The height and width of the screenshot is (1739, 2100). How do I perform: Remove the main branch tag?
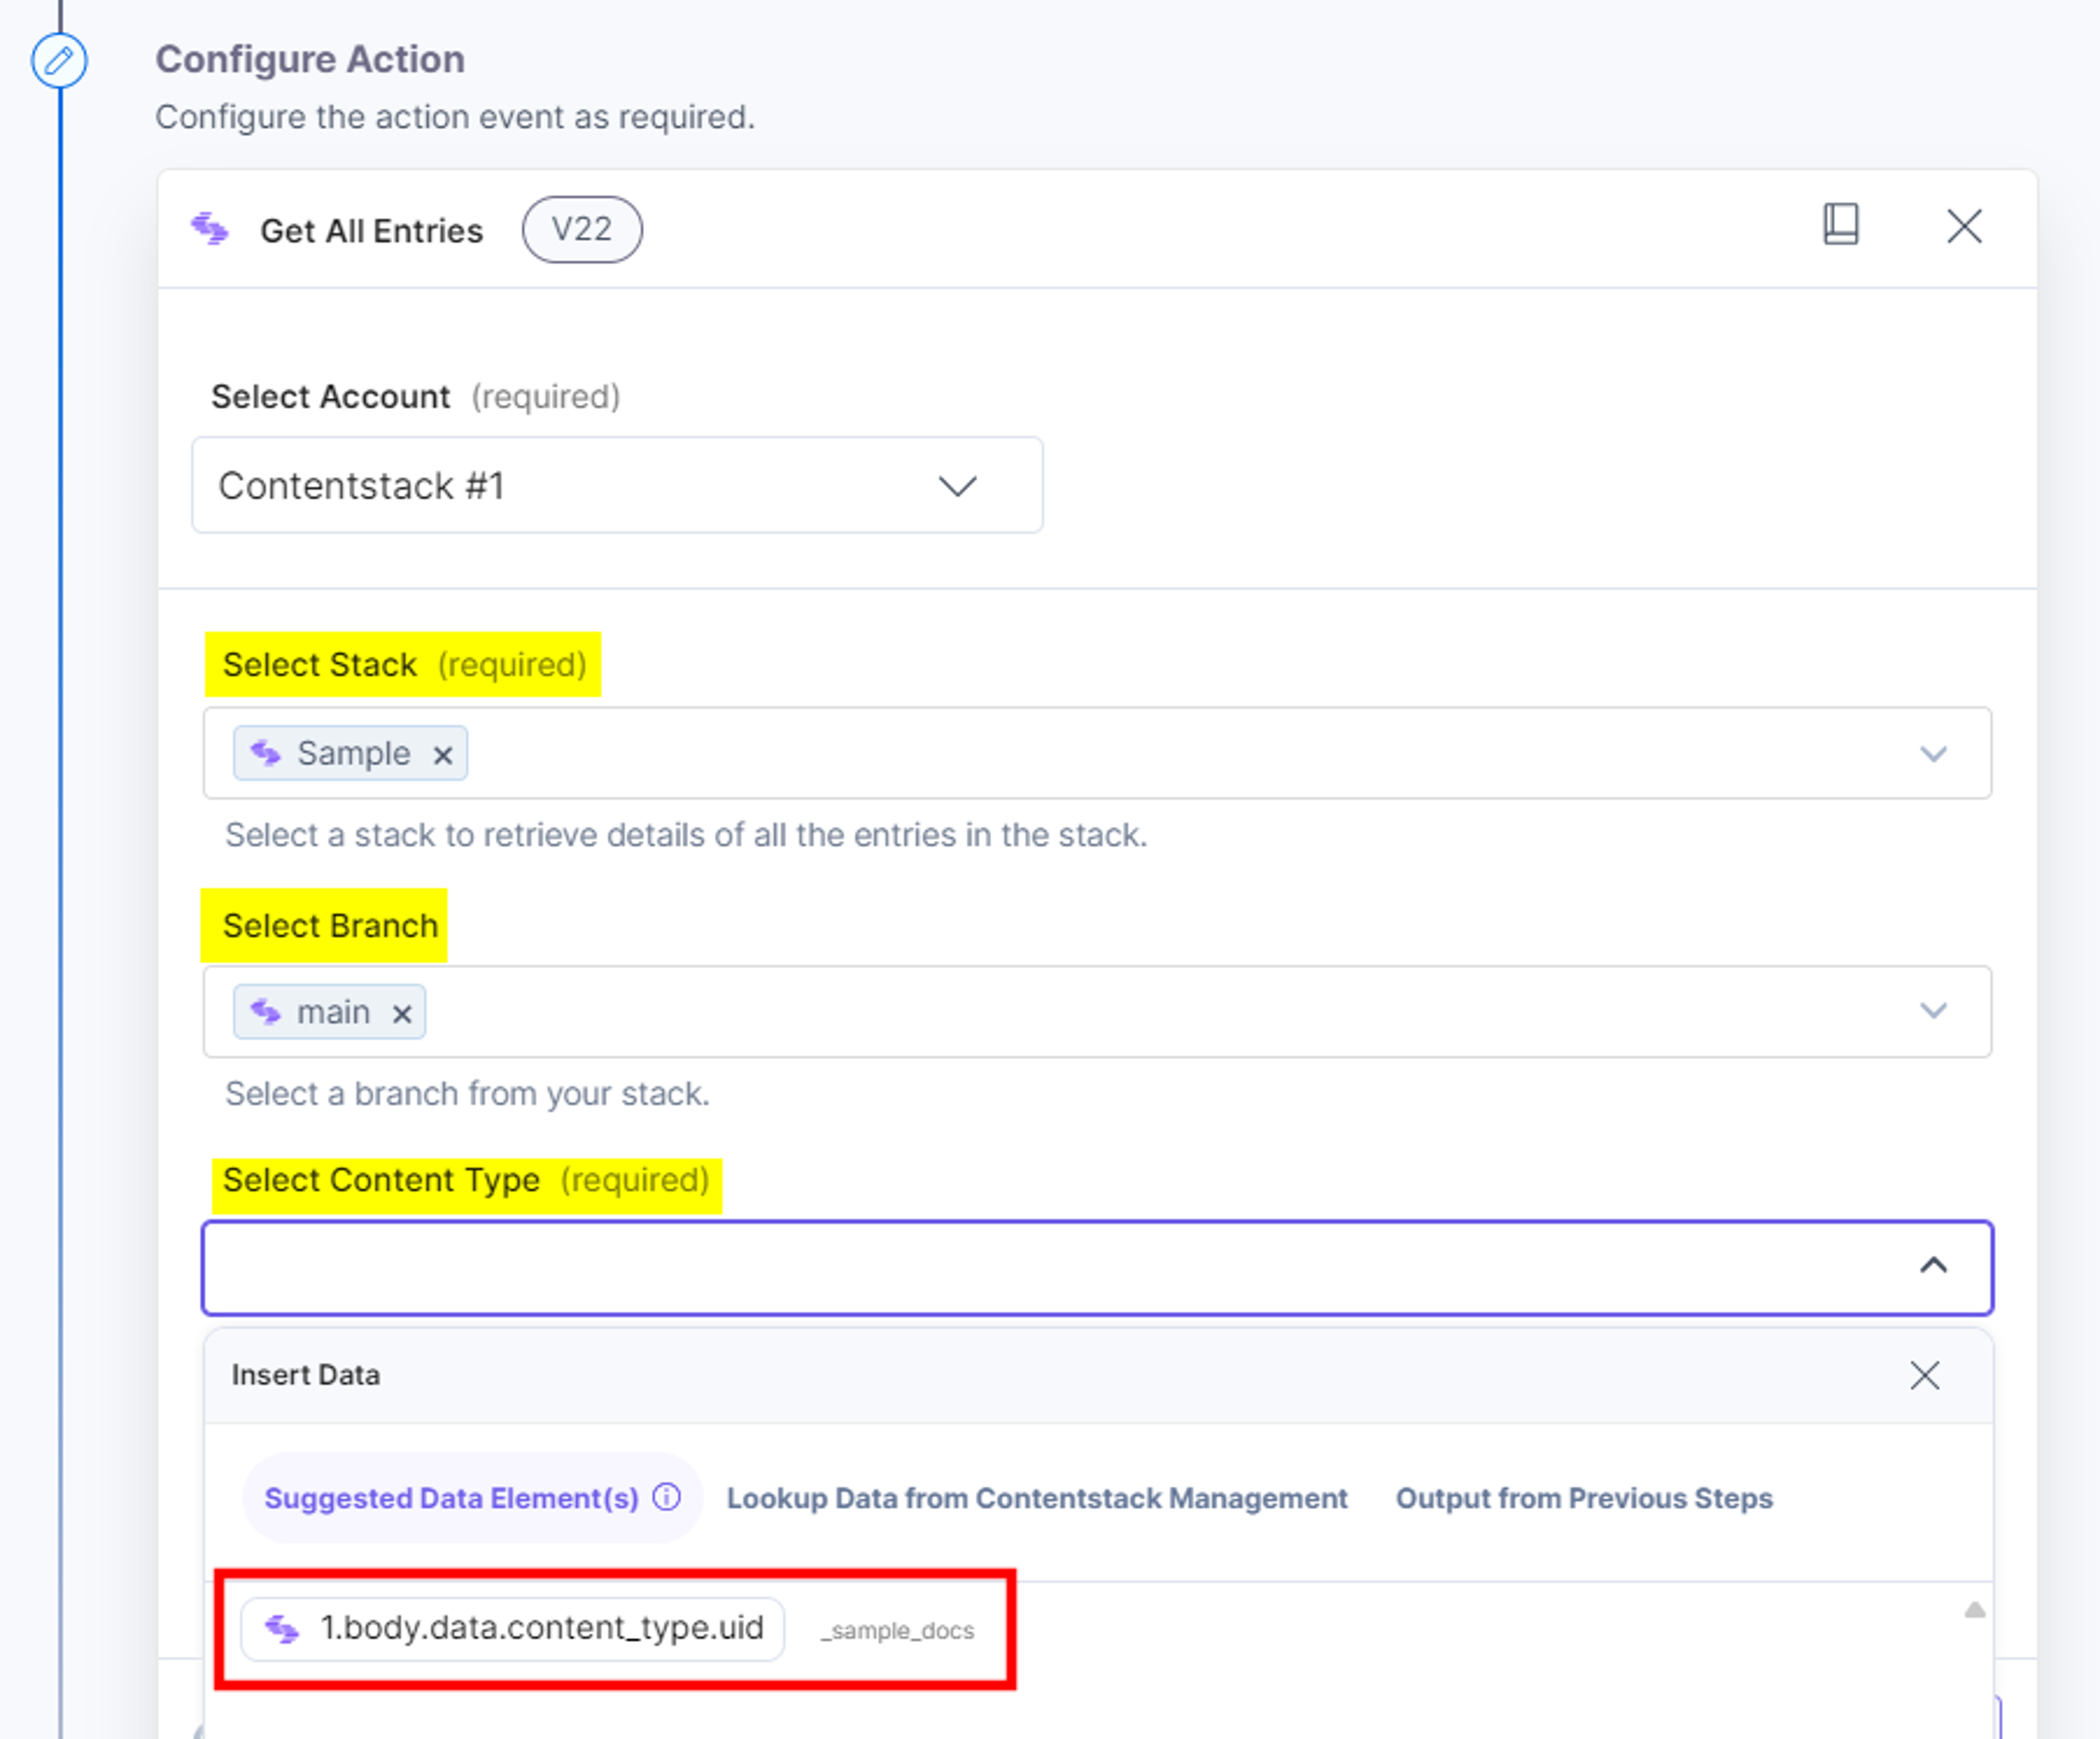(x=402, y=1014)
